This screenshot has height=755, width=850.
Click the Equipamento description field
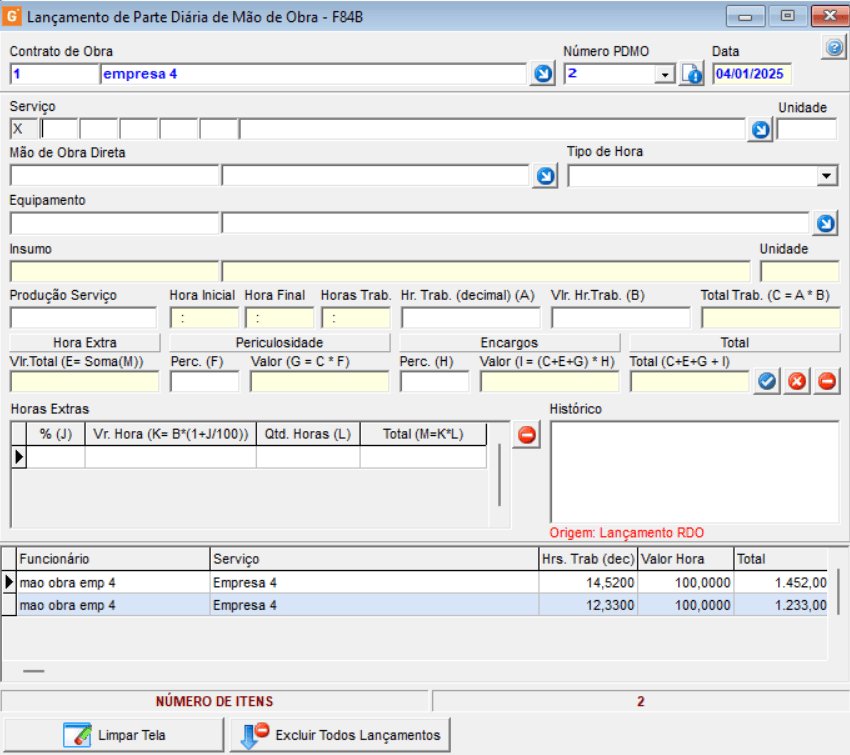point(516,223)
